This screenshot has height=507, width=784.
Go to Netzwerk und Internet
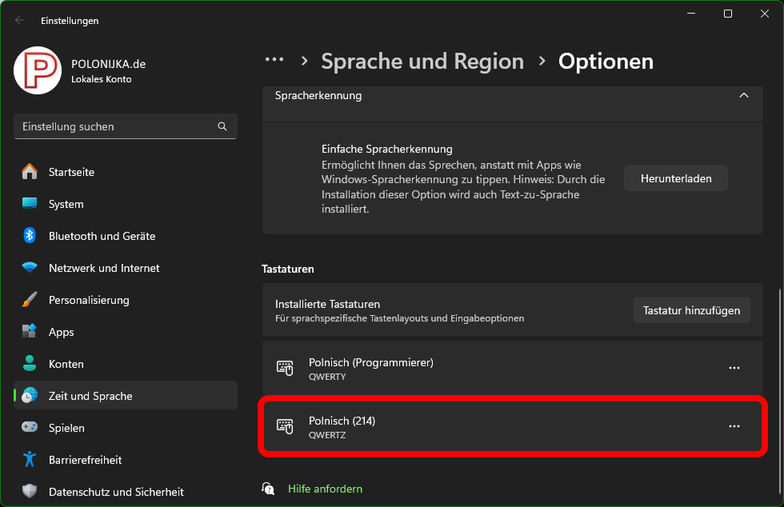click(x=104, y=268)
